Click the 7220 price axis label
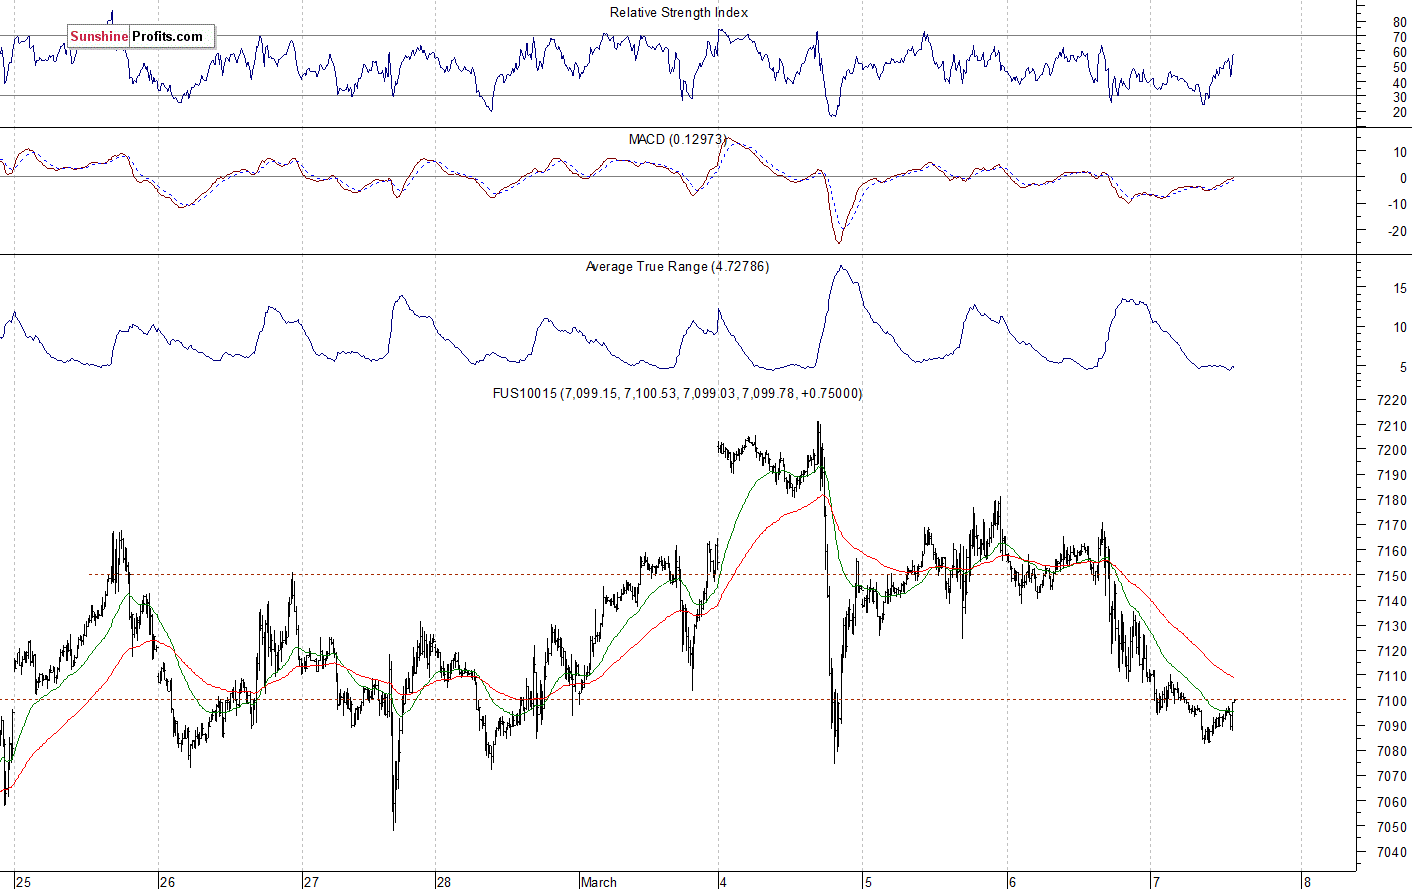Image resolution: width=1412 pixels, height=889 pixels. click(x=1392, y=400)
